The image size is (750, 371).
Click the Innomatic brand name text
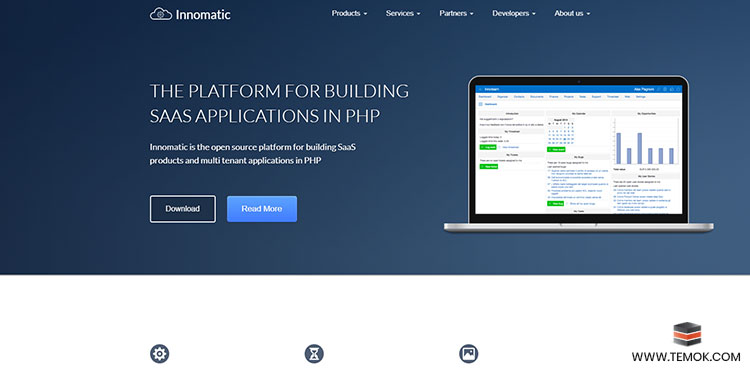pos(203,14)
